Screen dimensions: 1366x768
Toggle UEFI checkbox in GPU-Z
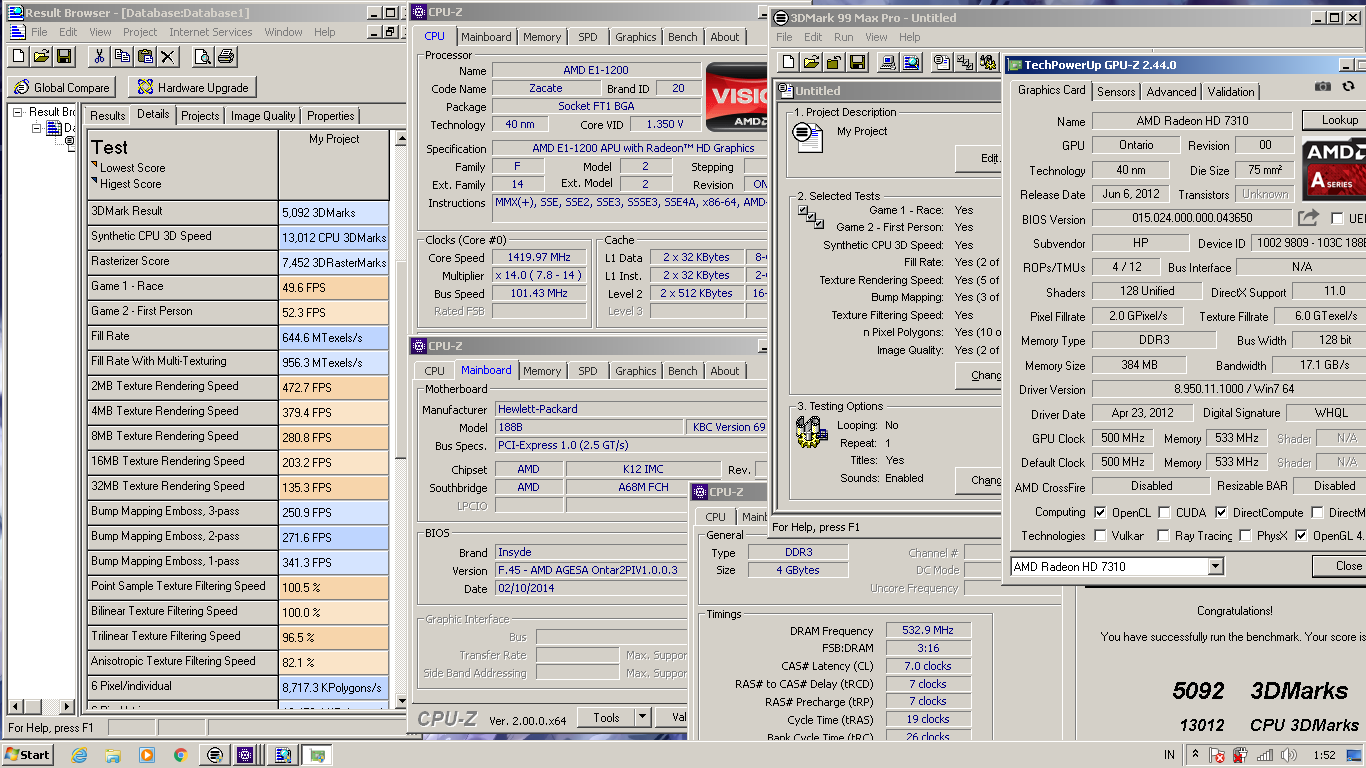(1336, 219)
